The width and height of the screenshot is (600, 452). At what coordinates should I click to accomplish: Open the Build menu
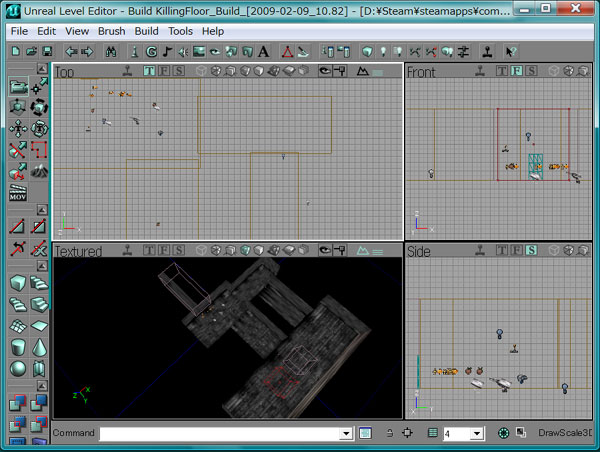146,31
